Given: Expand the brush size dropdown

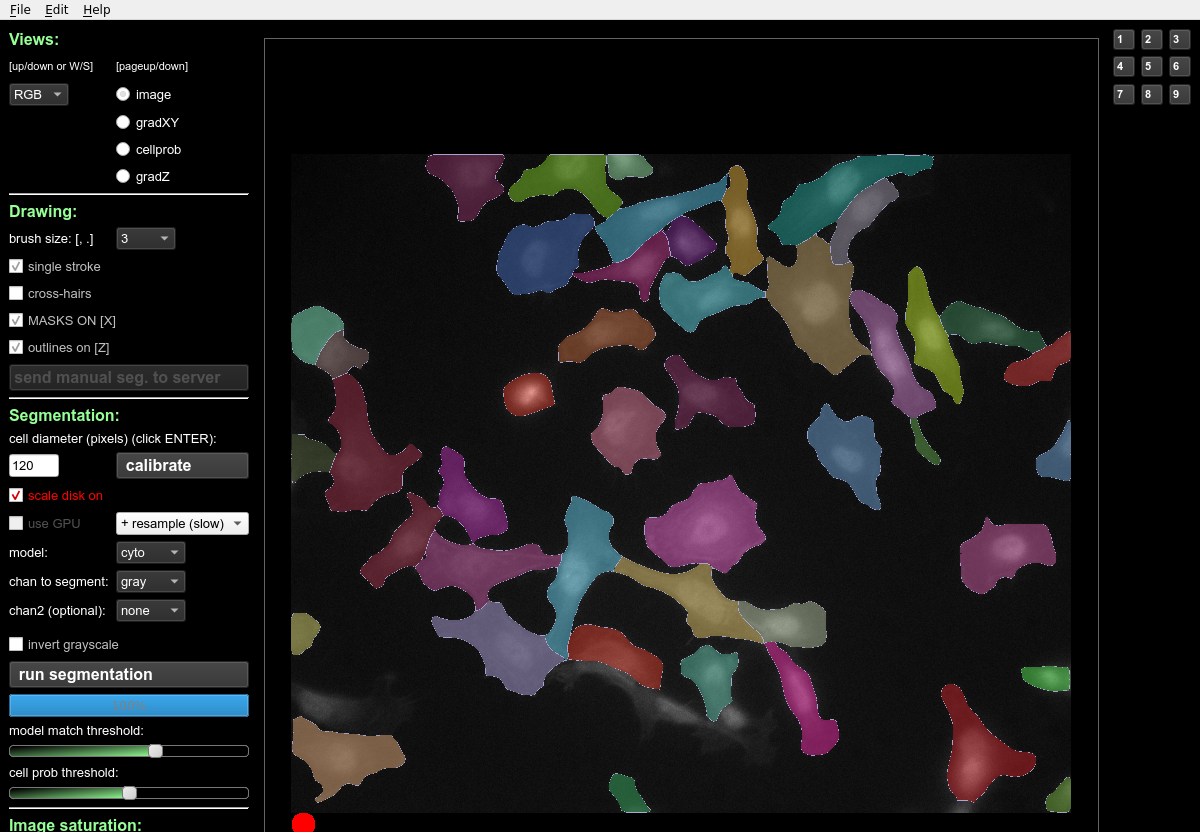Looking at the screenshot, I should (x=145, y=238).
